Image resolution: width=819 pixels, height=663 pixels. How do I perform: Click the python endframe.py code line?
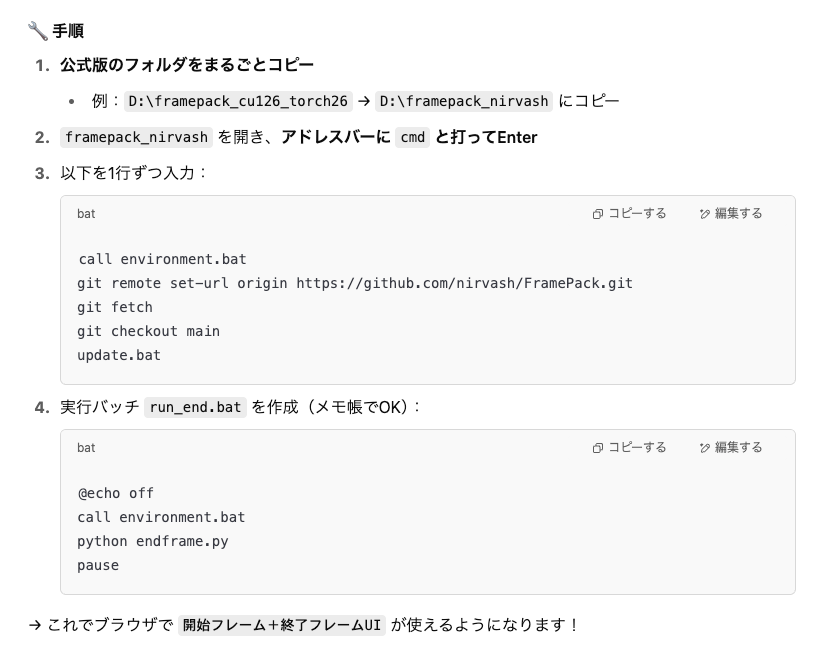click(x=153, y=541)
